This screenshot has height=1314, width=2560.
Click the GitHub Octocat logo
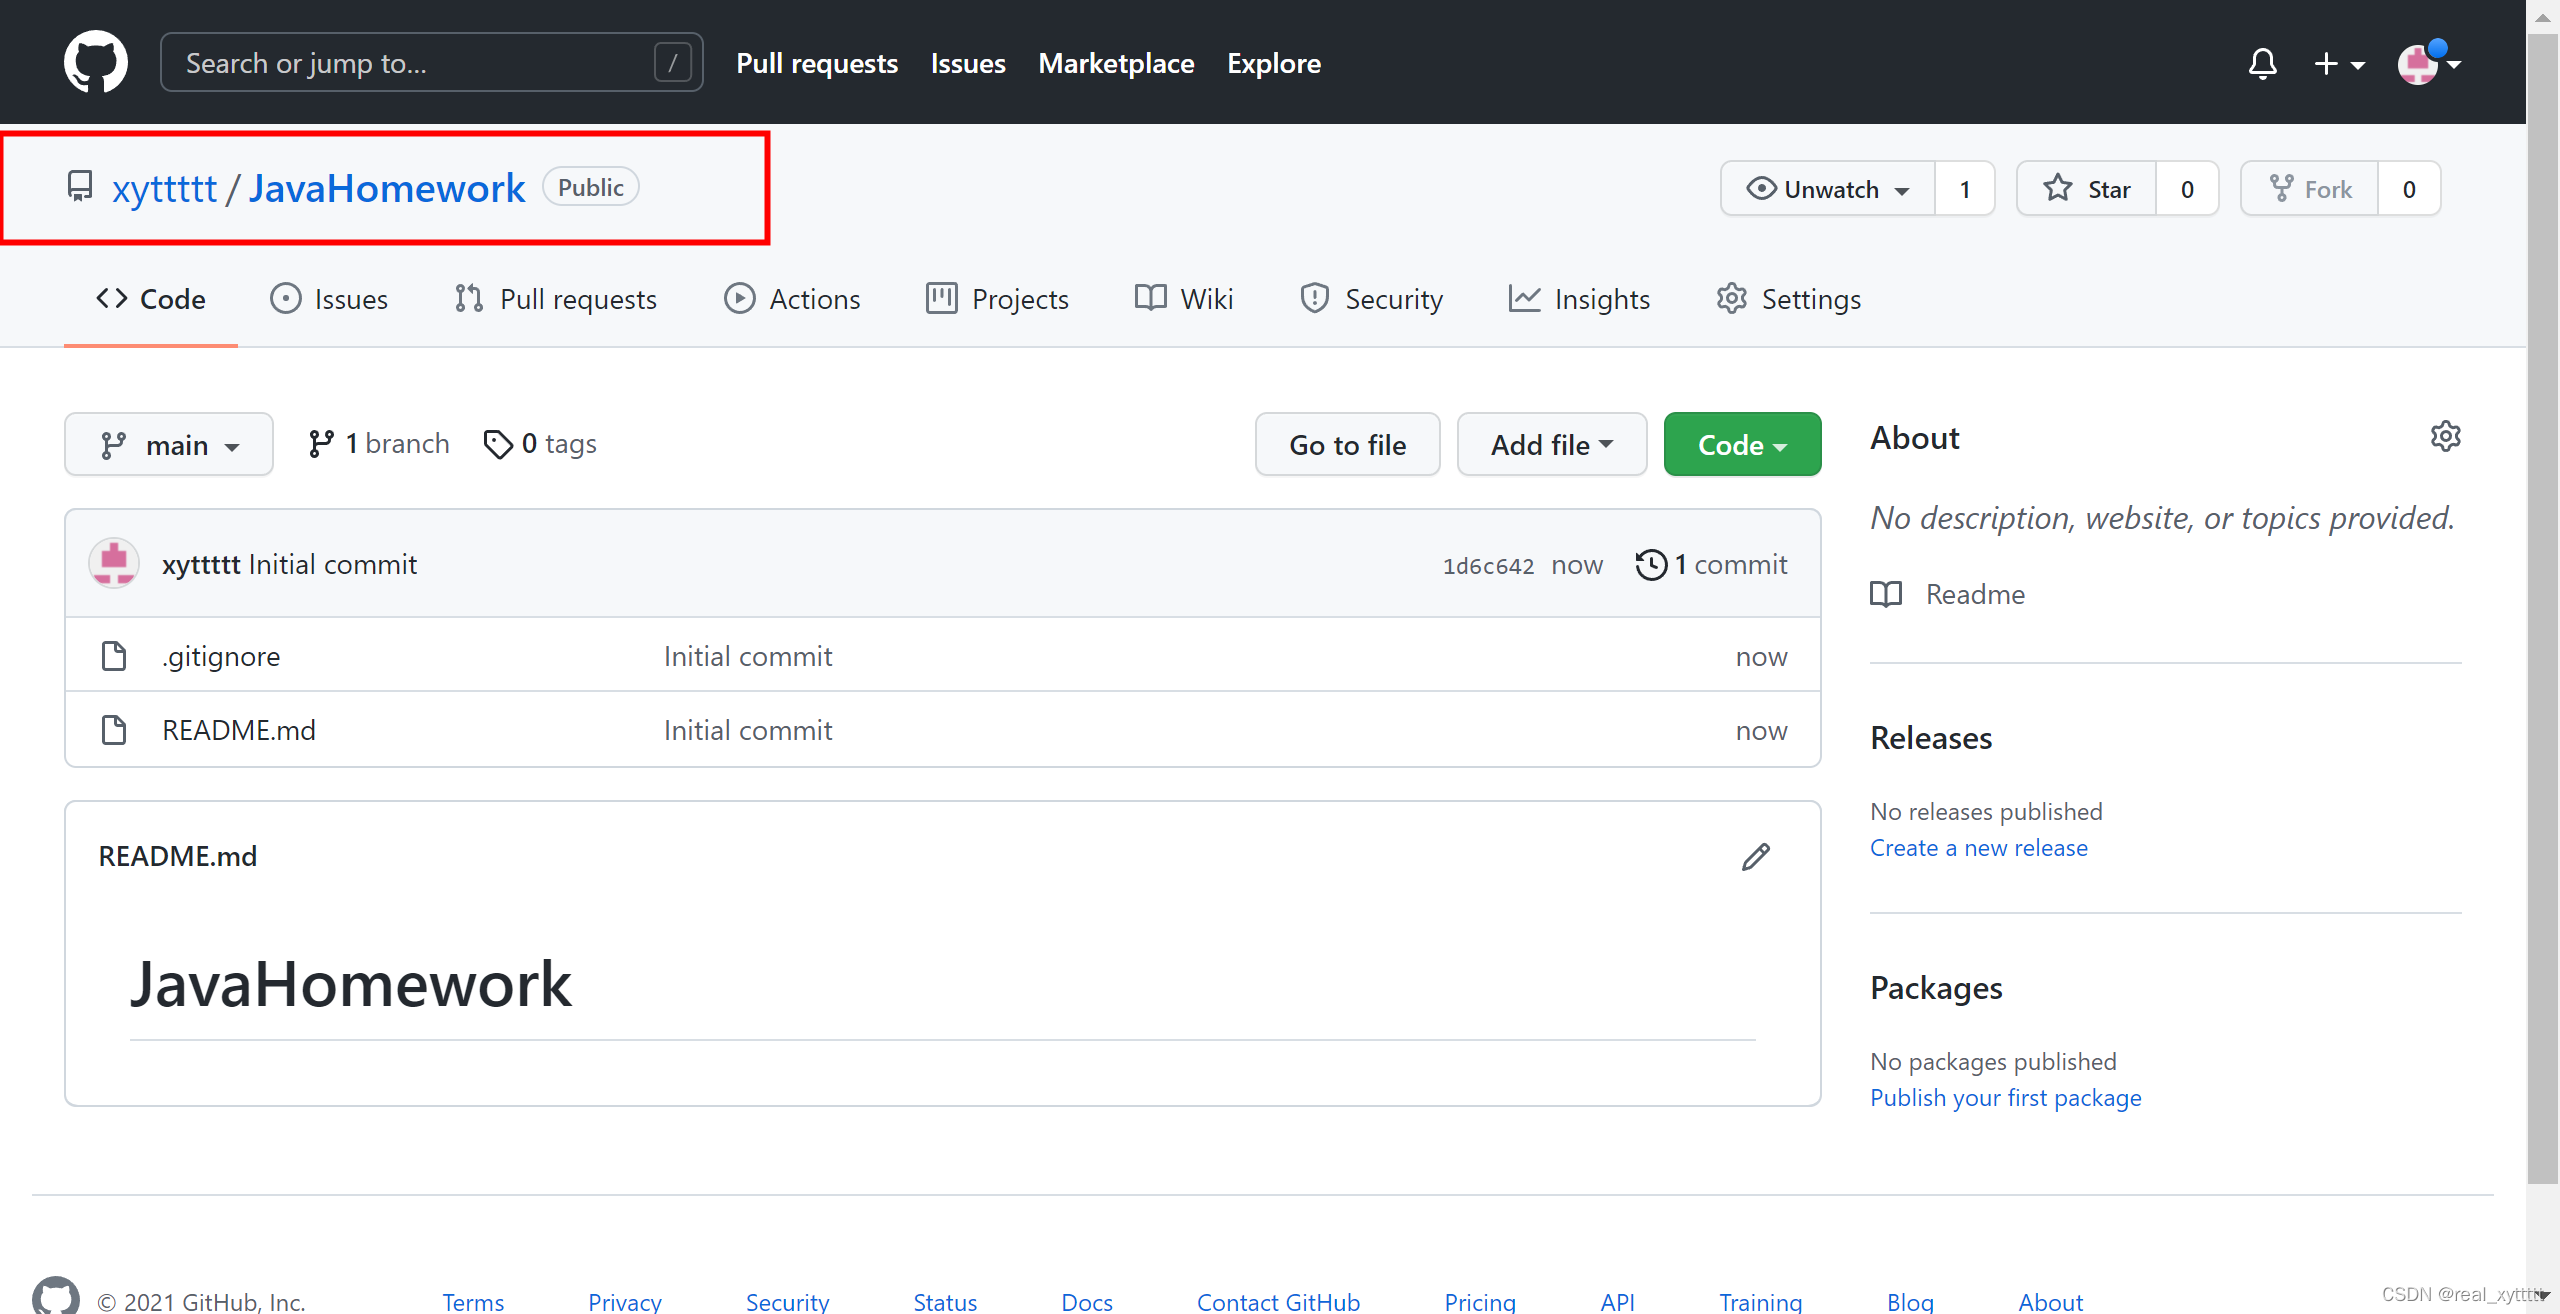95,62
